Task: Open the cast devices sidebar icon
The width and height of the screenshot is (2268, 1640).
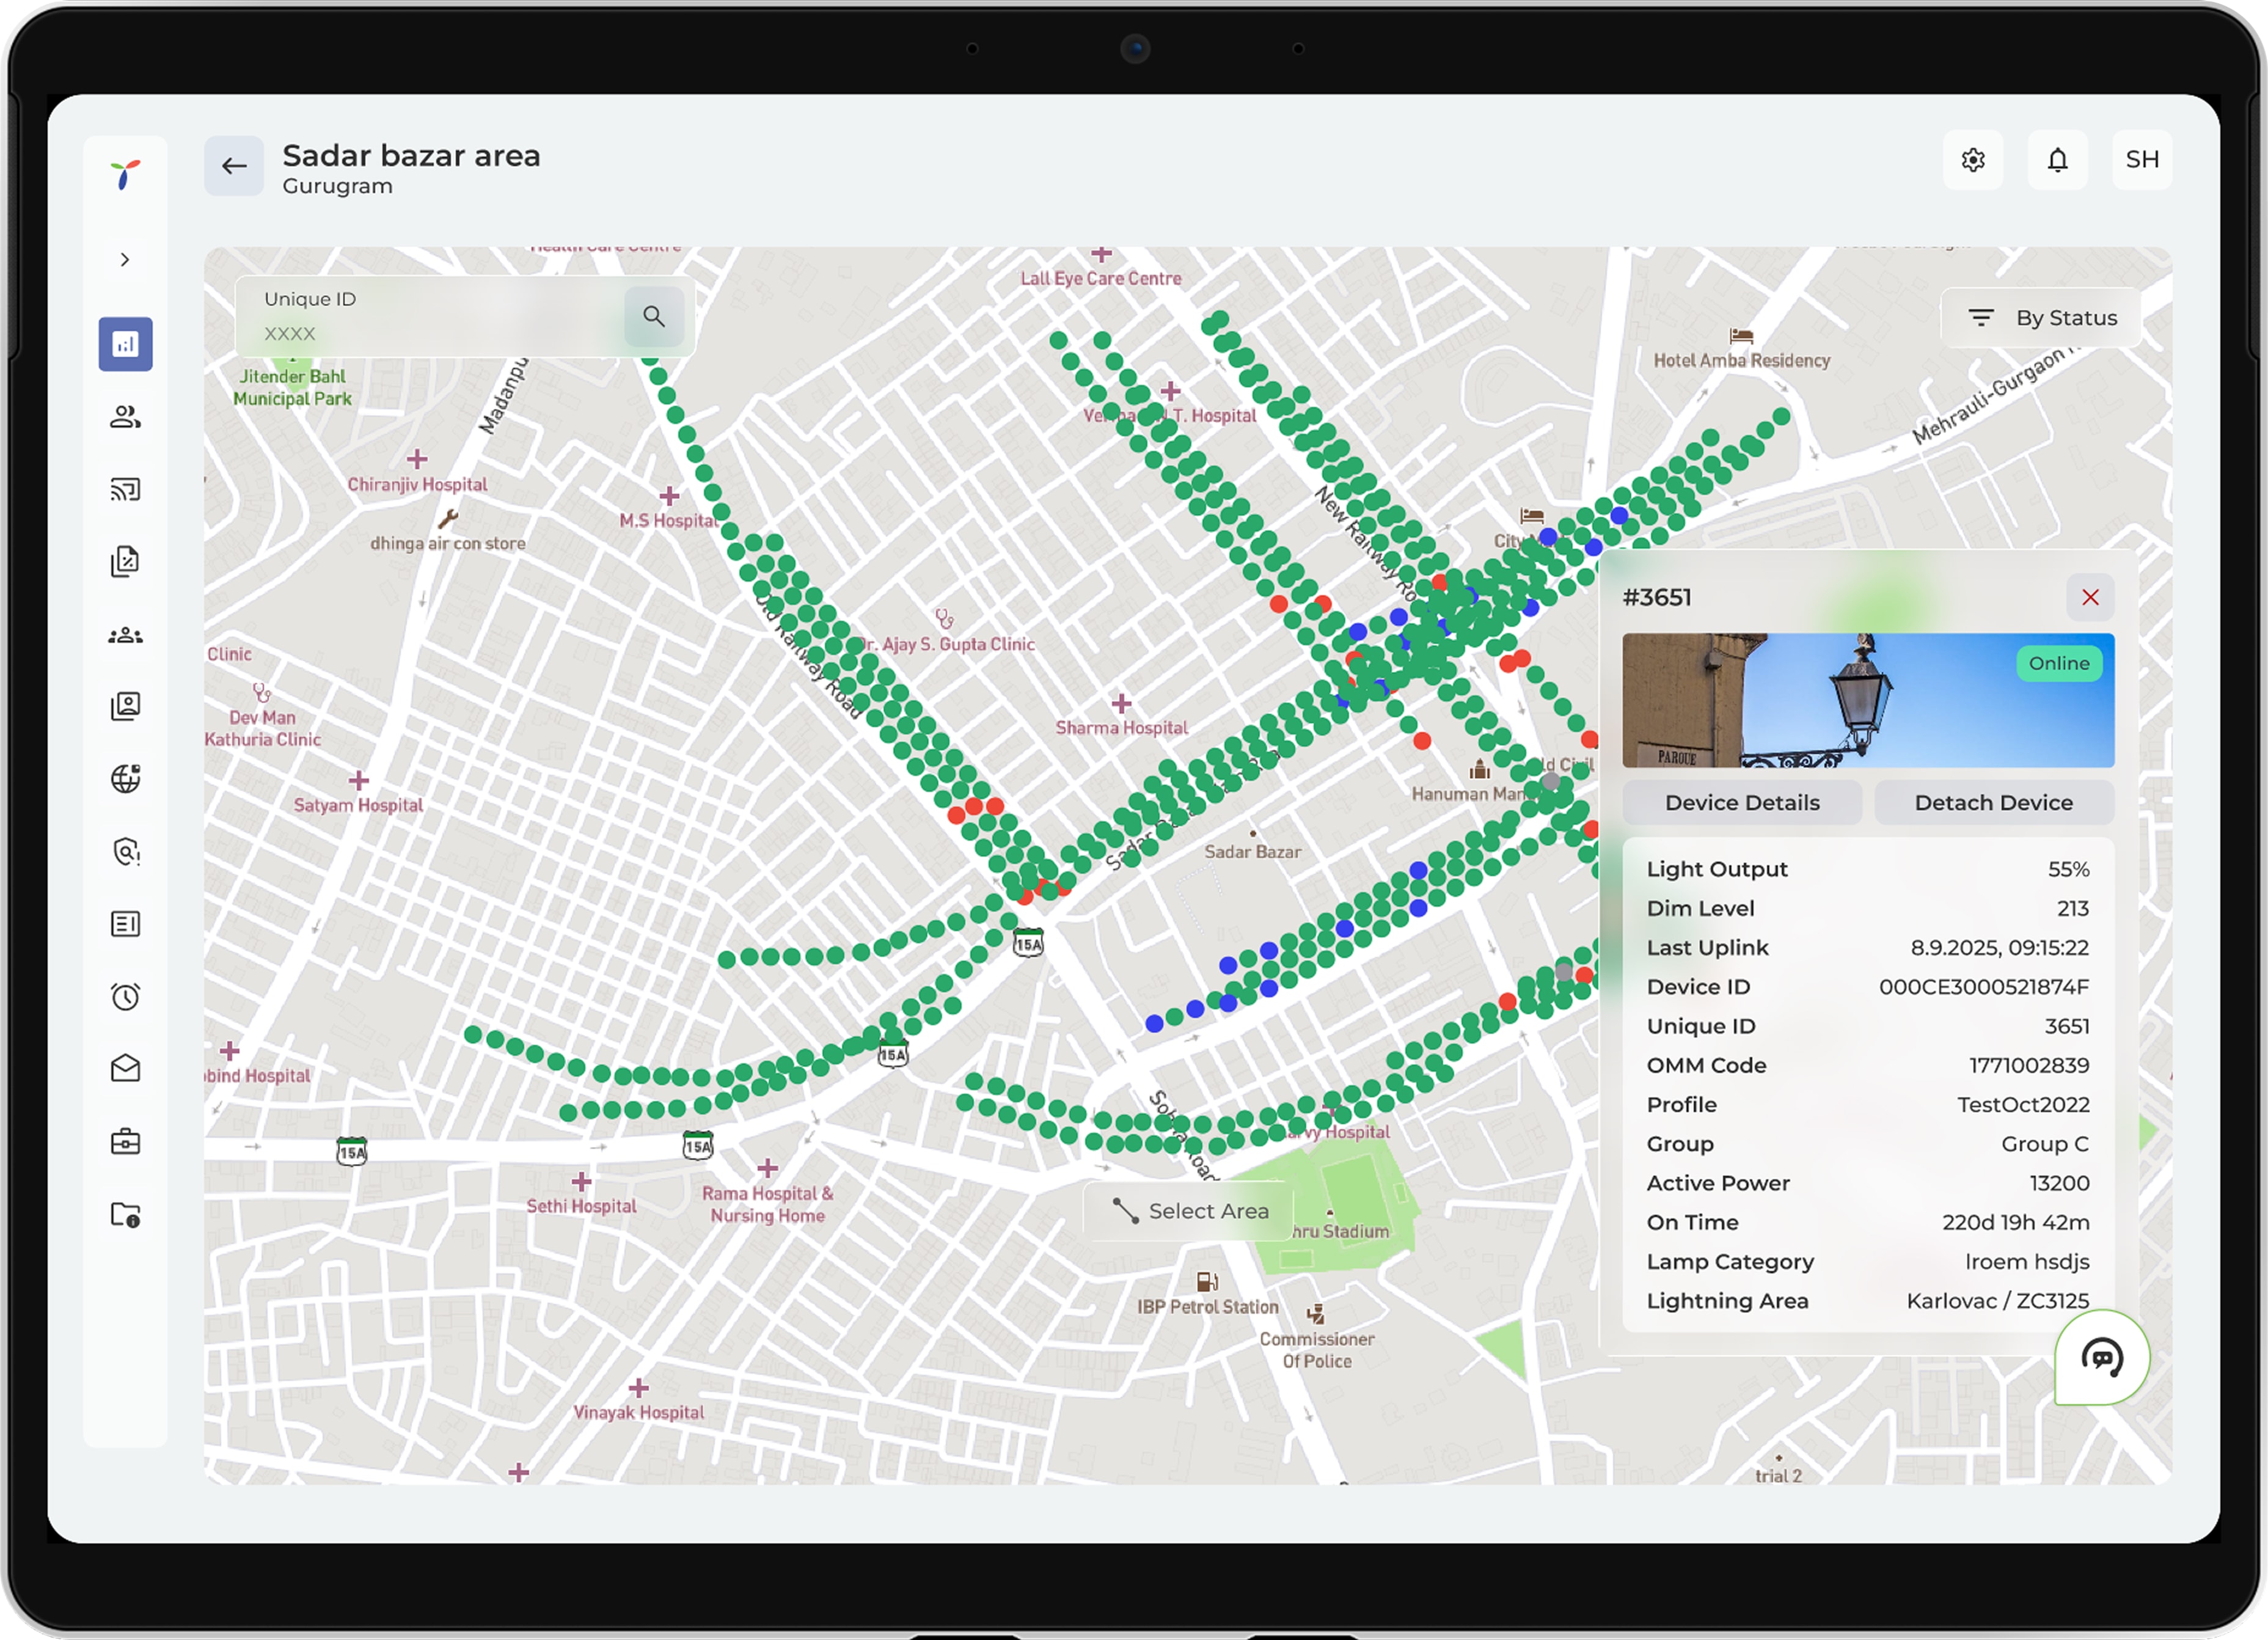Action: [125, 489]
